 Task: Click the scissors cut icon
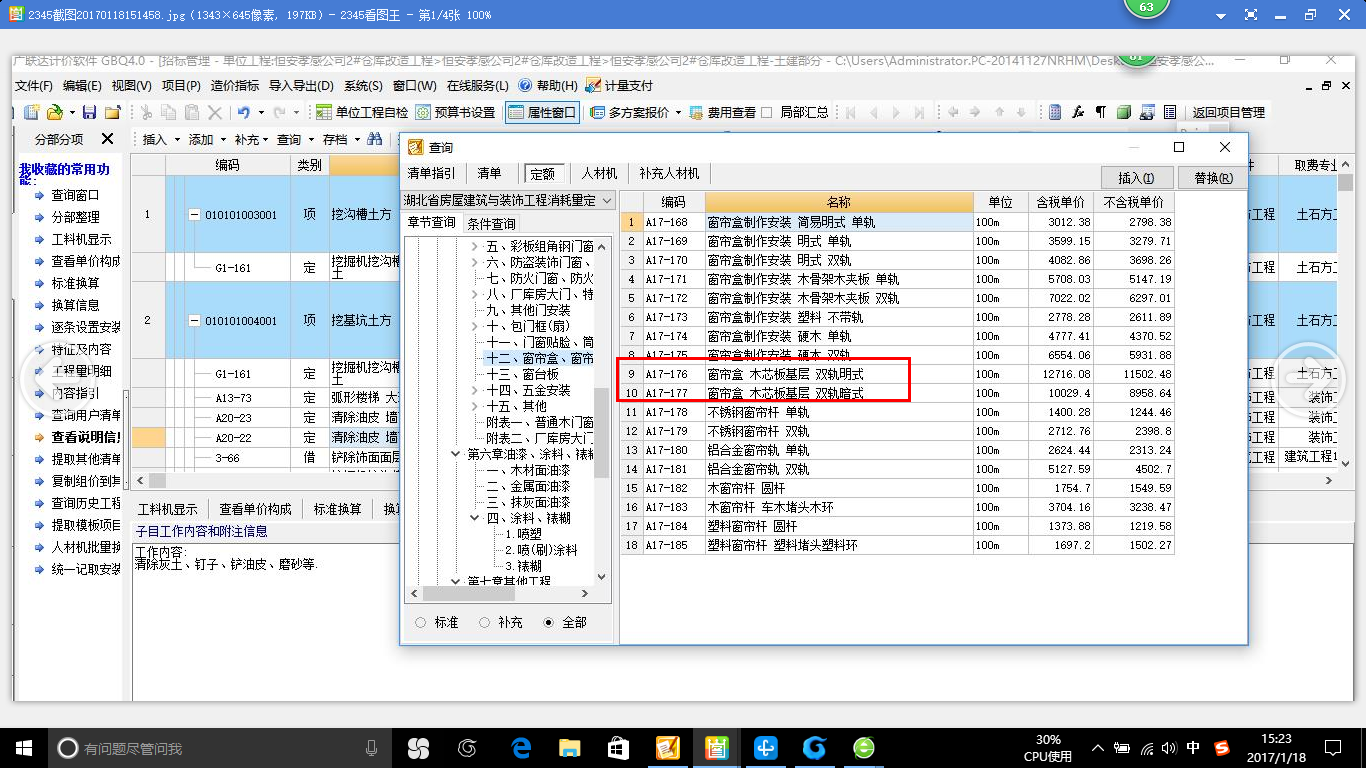146,112
